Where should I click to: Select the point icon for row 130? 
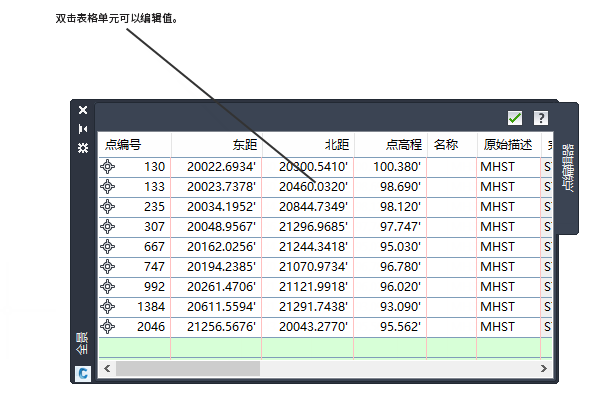click(x=108, y=167)
